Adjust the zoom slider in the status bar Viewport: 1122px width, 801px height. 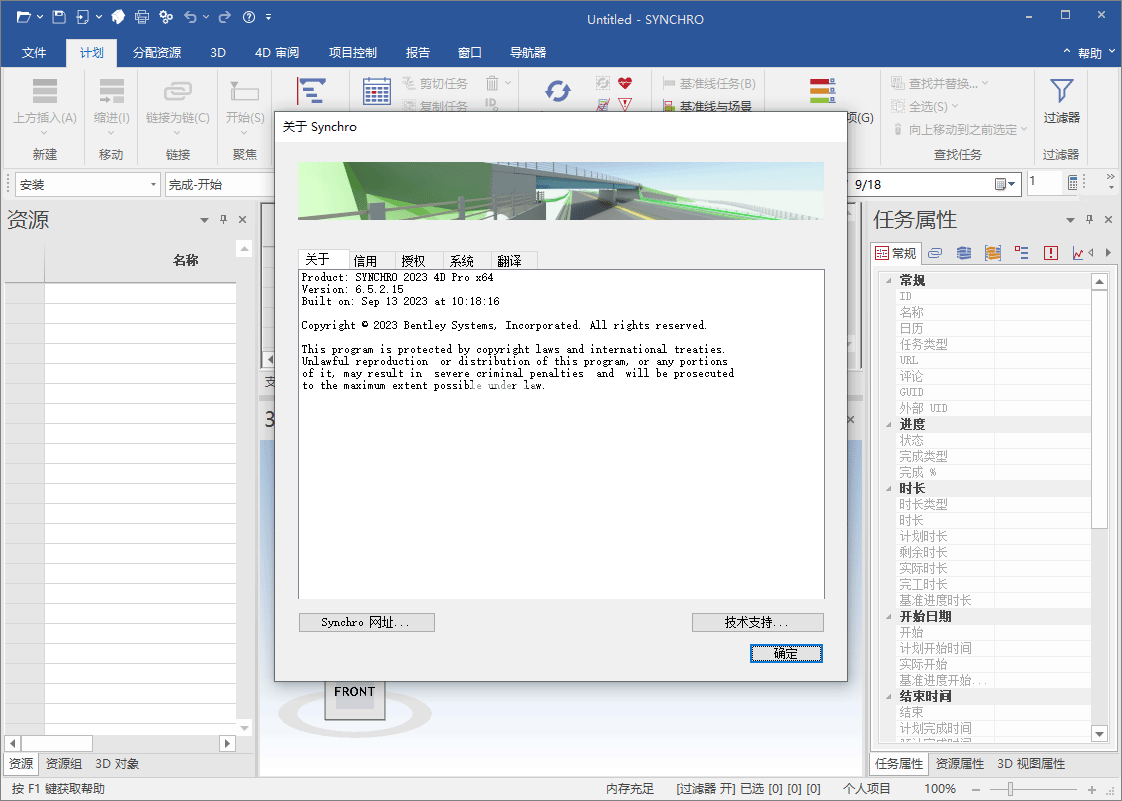click(x=1010, y=789)
